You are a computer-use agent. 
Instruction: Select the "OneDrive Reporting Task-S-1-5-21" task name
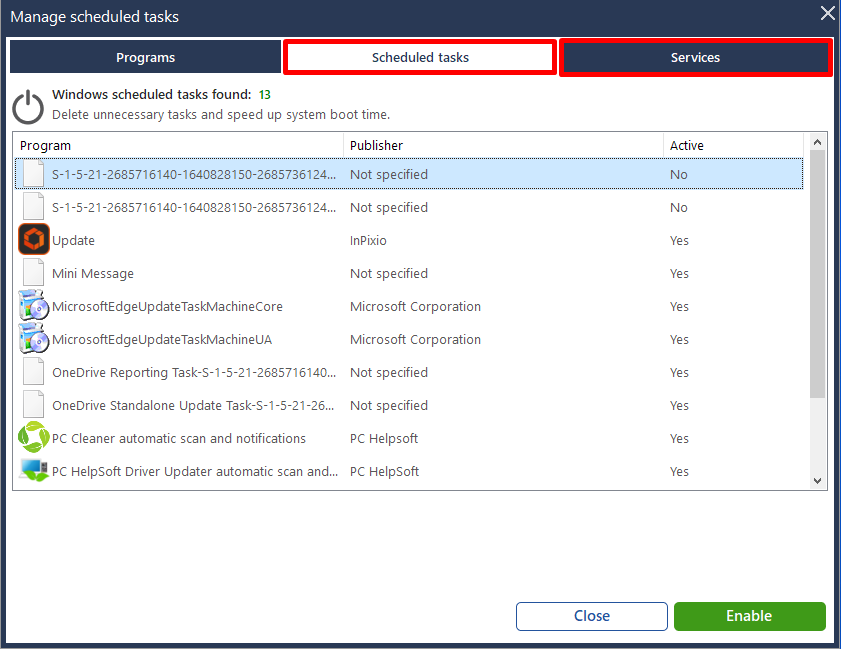pos(194,372)
